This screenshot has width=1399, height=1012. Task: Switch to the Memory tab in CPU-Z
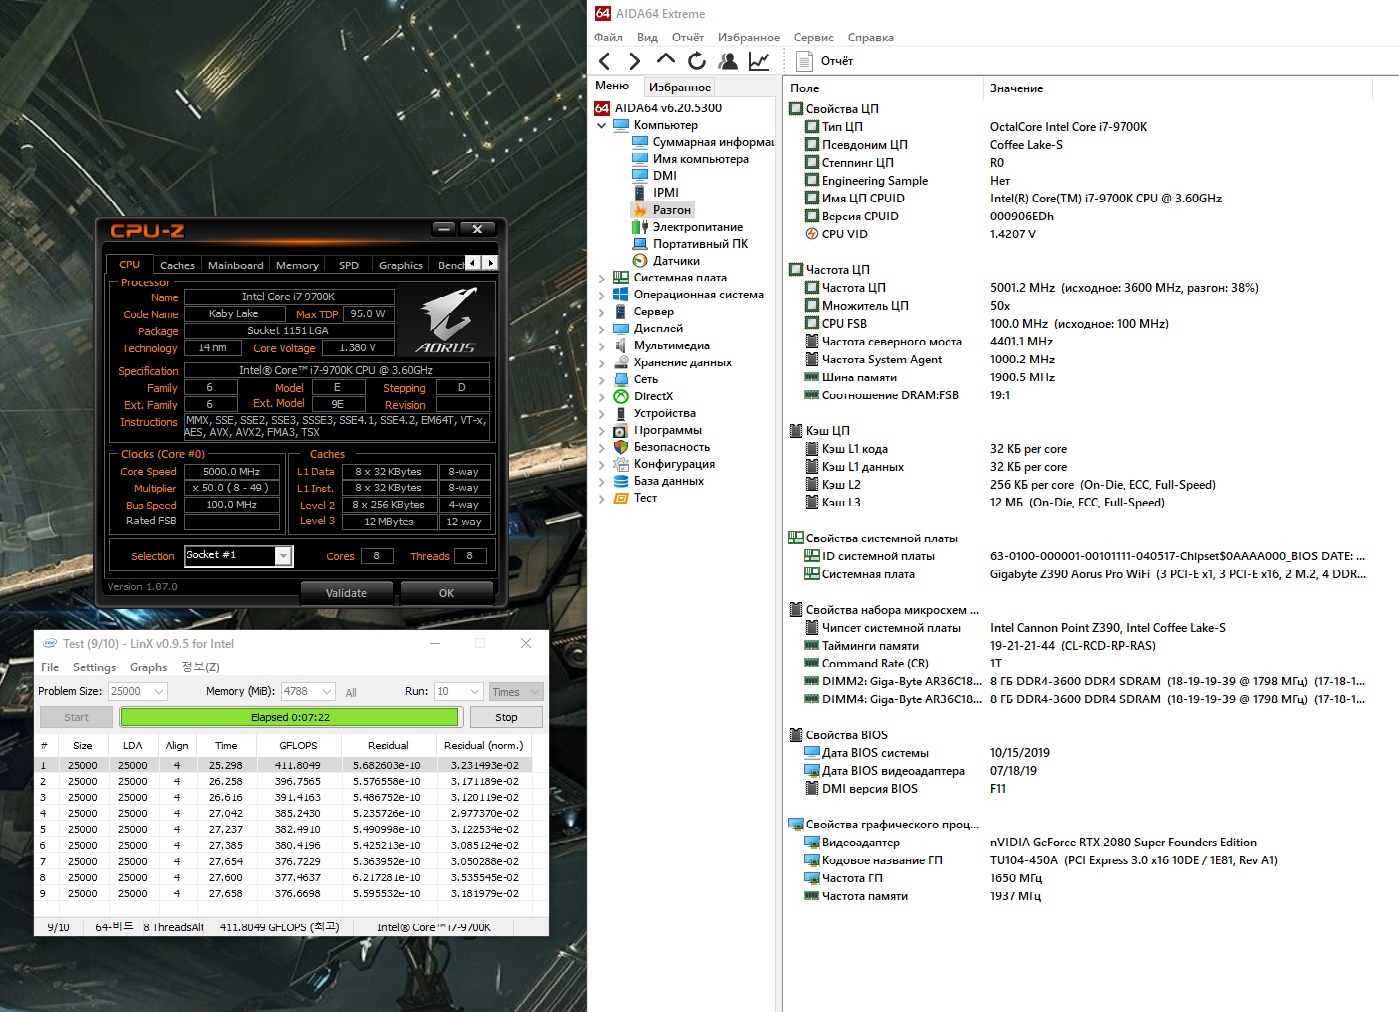coord(297,265)
